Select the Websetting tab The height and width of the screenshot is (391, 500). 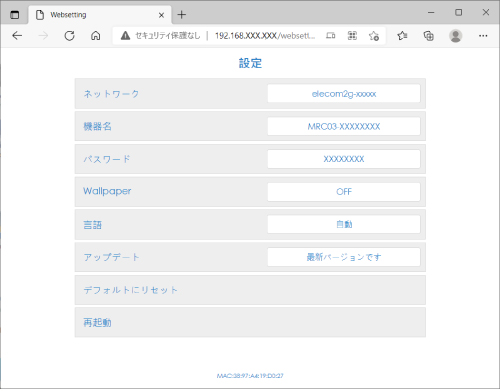(100, 15)
